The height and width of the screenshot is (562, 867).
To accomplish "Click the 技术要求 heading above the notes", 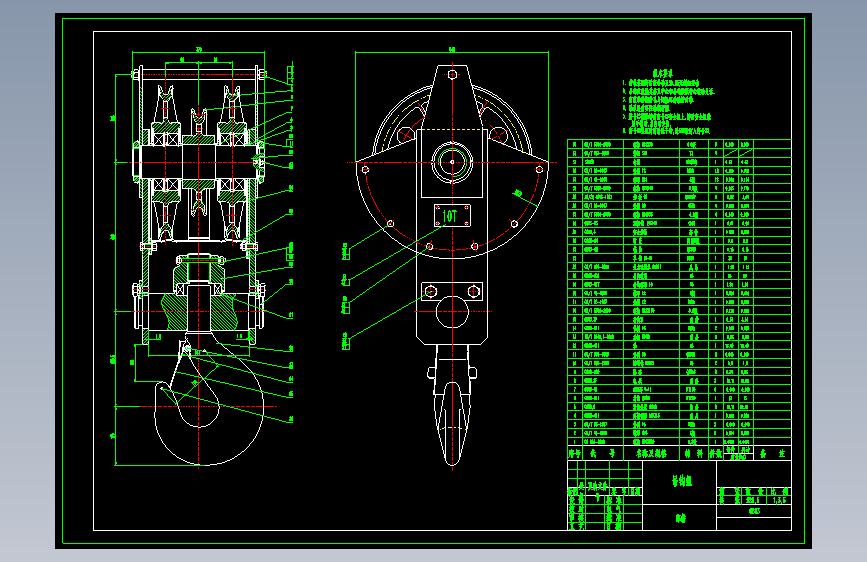I will point(662,74).
